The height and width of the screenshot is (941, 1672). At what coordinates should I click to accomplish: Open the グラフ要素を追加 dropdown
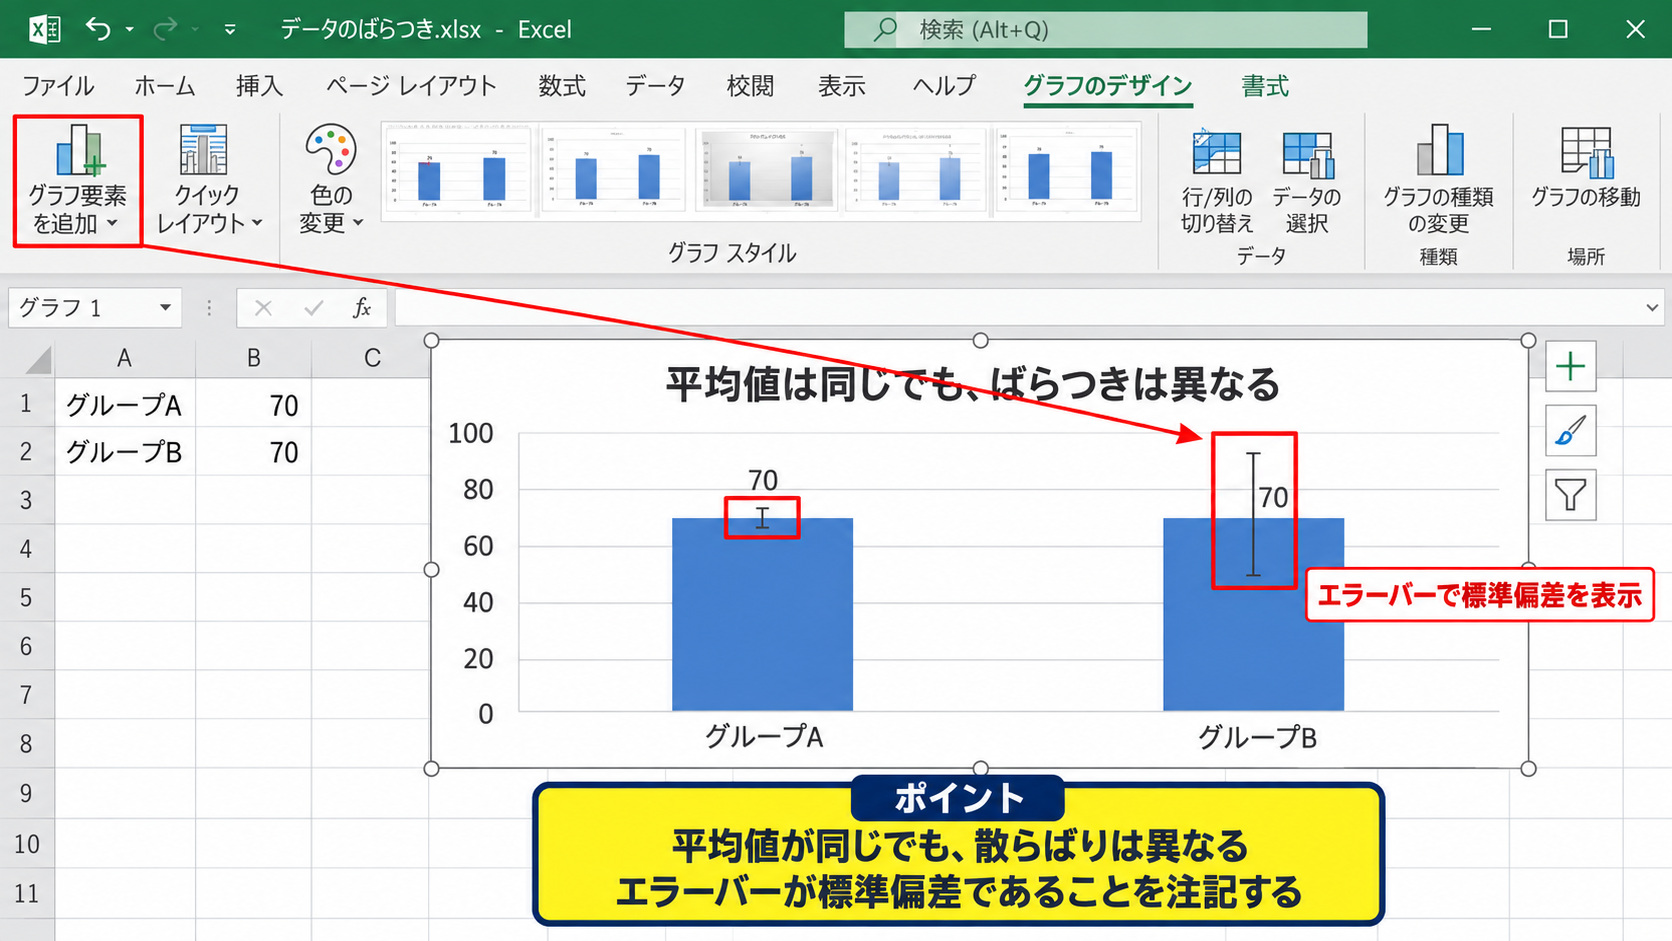[77, 180]
